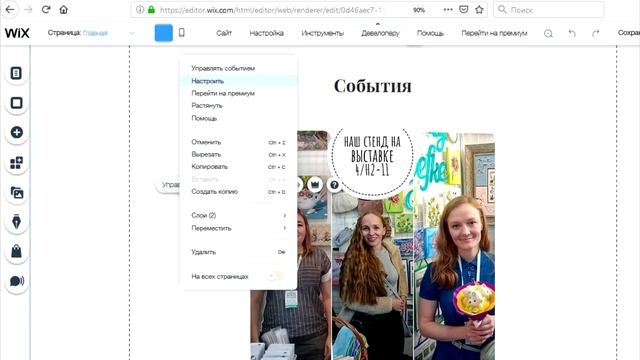
Task: Open the Add elements plus icon
Action: click(x=16, y=132)
